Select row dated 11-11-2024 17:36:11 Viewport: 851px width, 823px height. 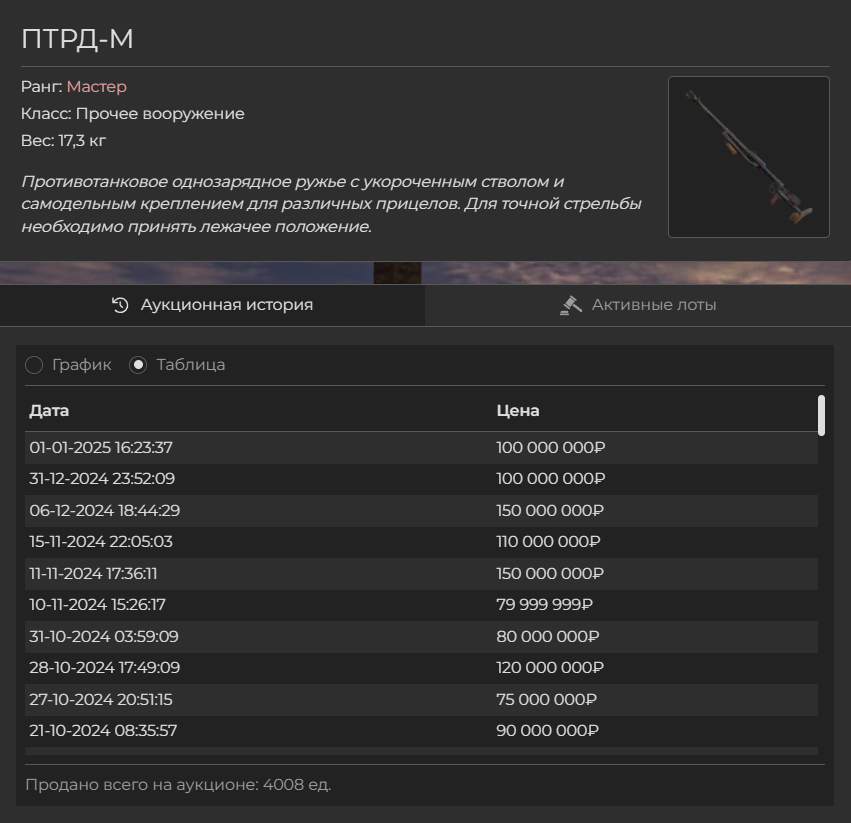(421, 573)
